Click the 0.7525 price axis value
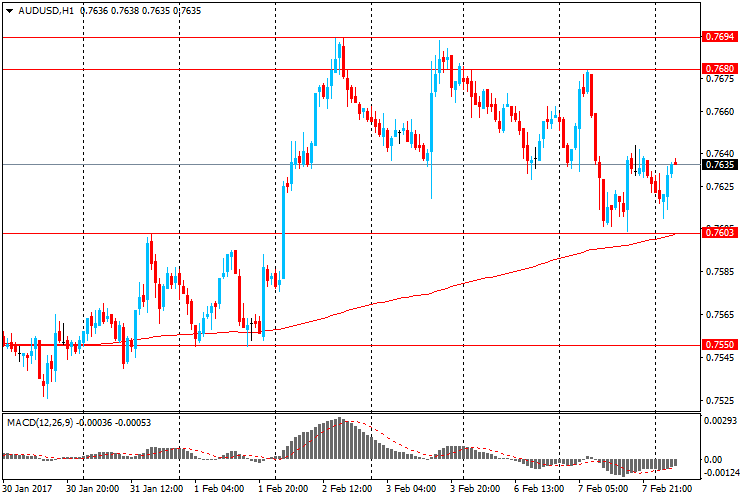This screenshot has width=740, height=500. click(720, 400)
